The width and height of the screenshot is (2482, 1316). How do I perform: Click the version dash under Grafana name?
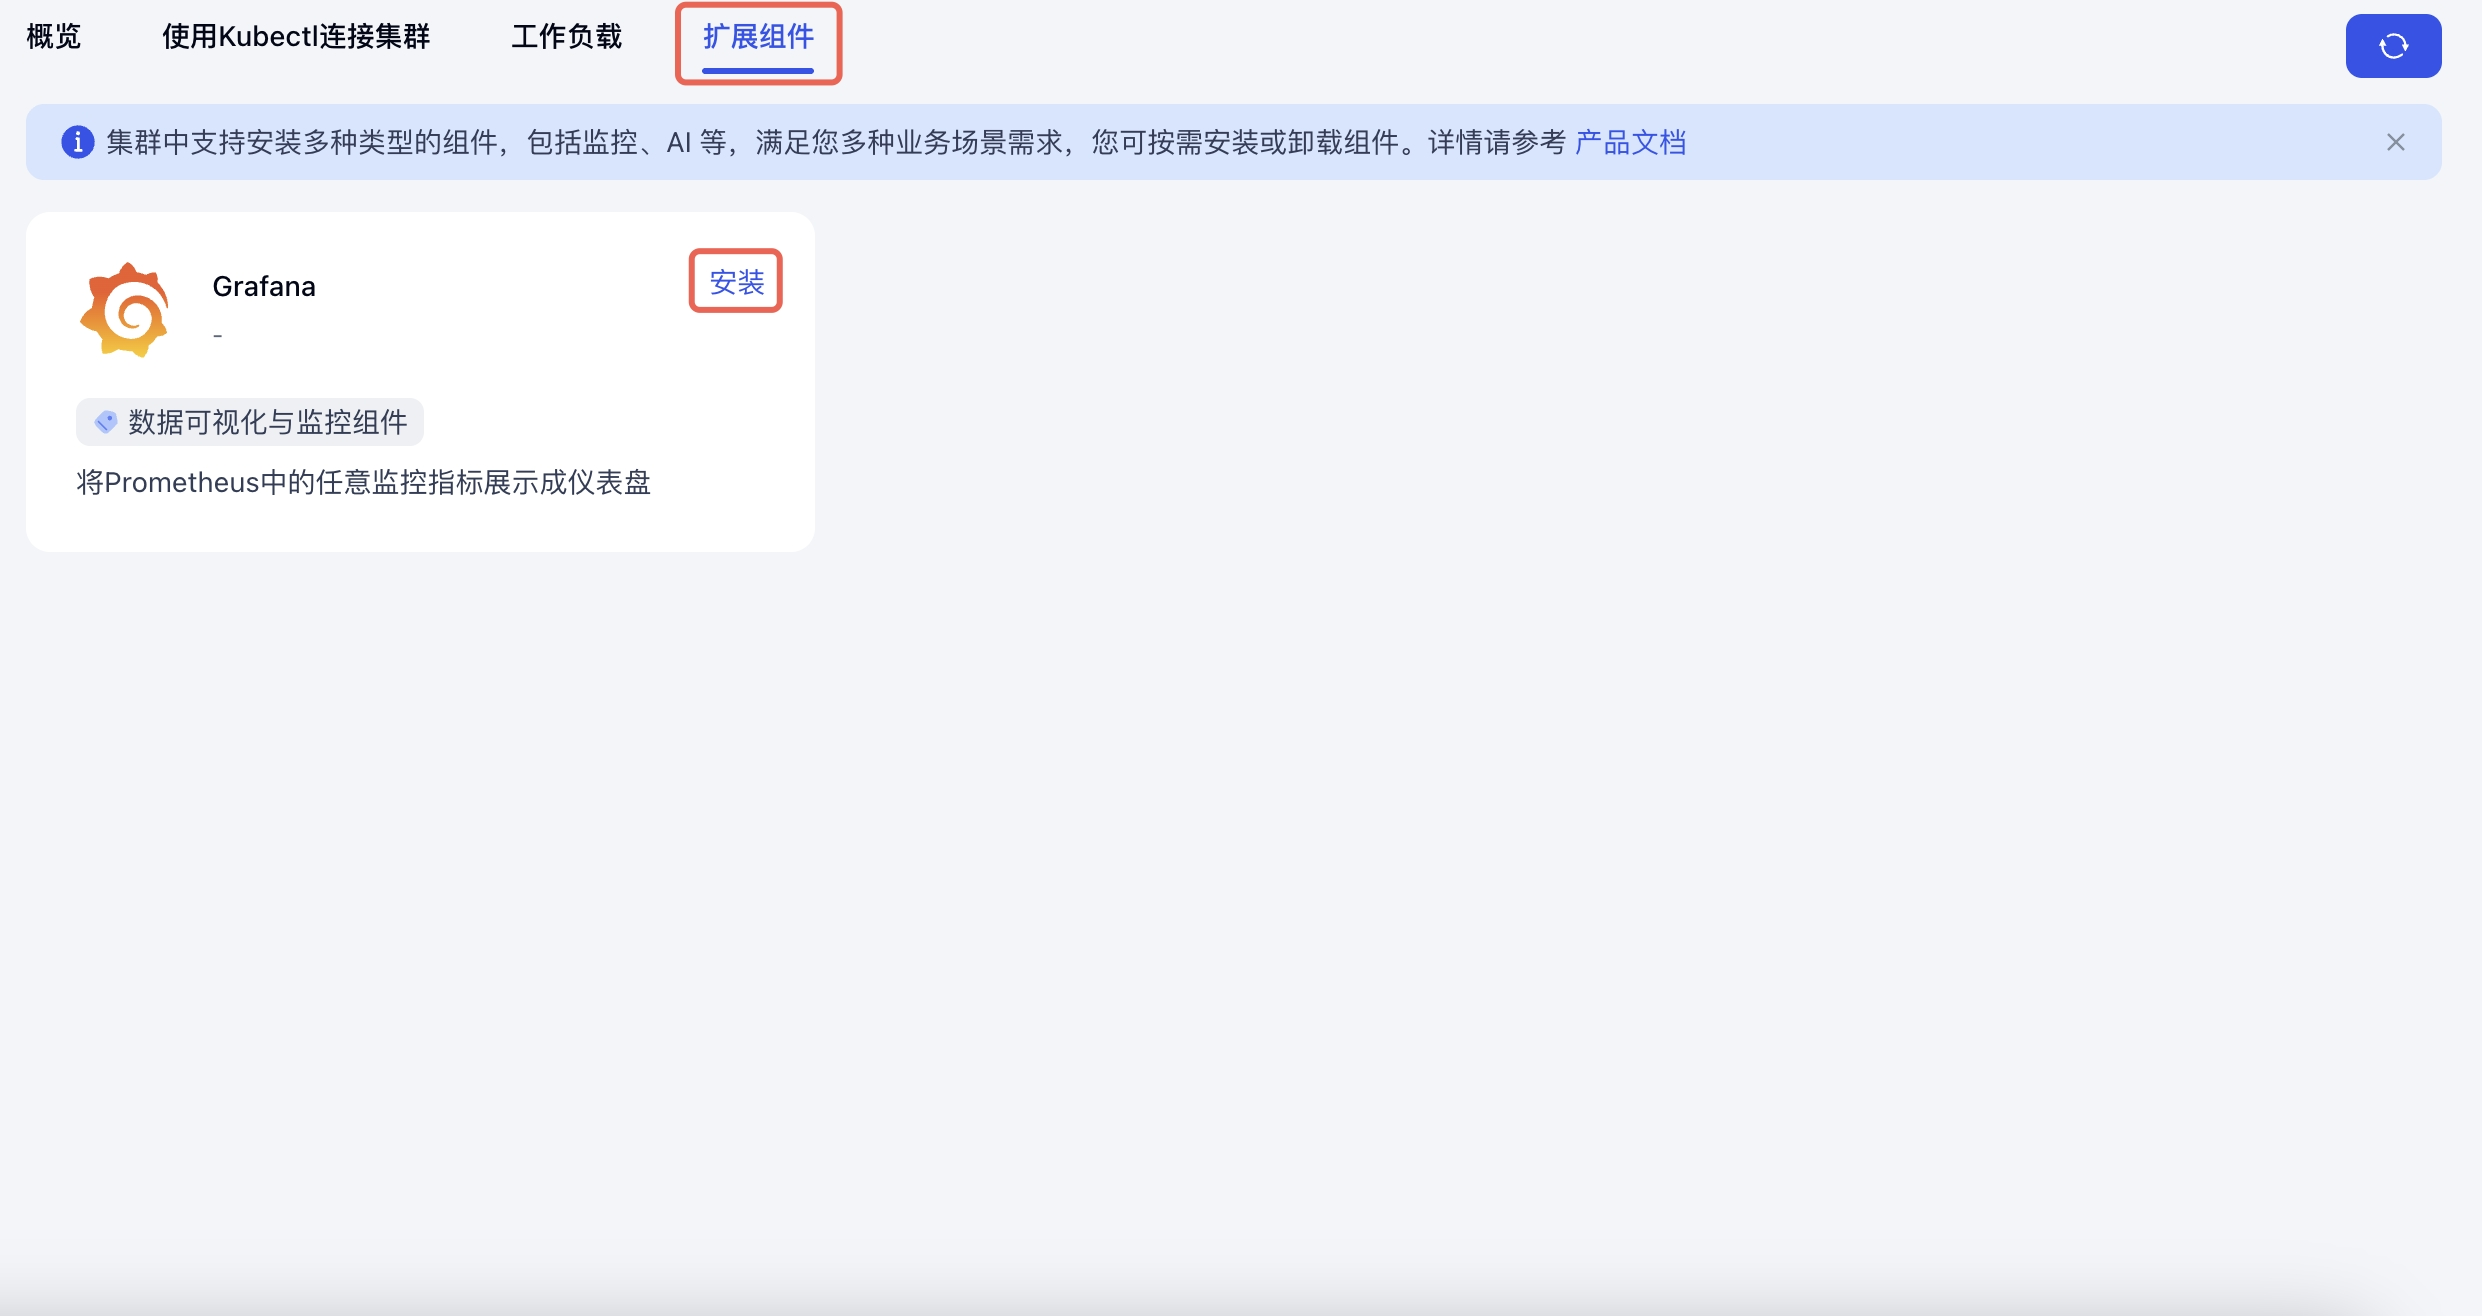tap(217, 336)
